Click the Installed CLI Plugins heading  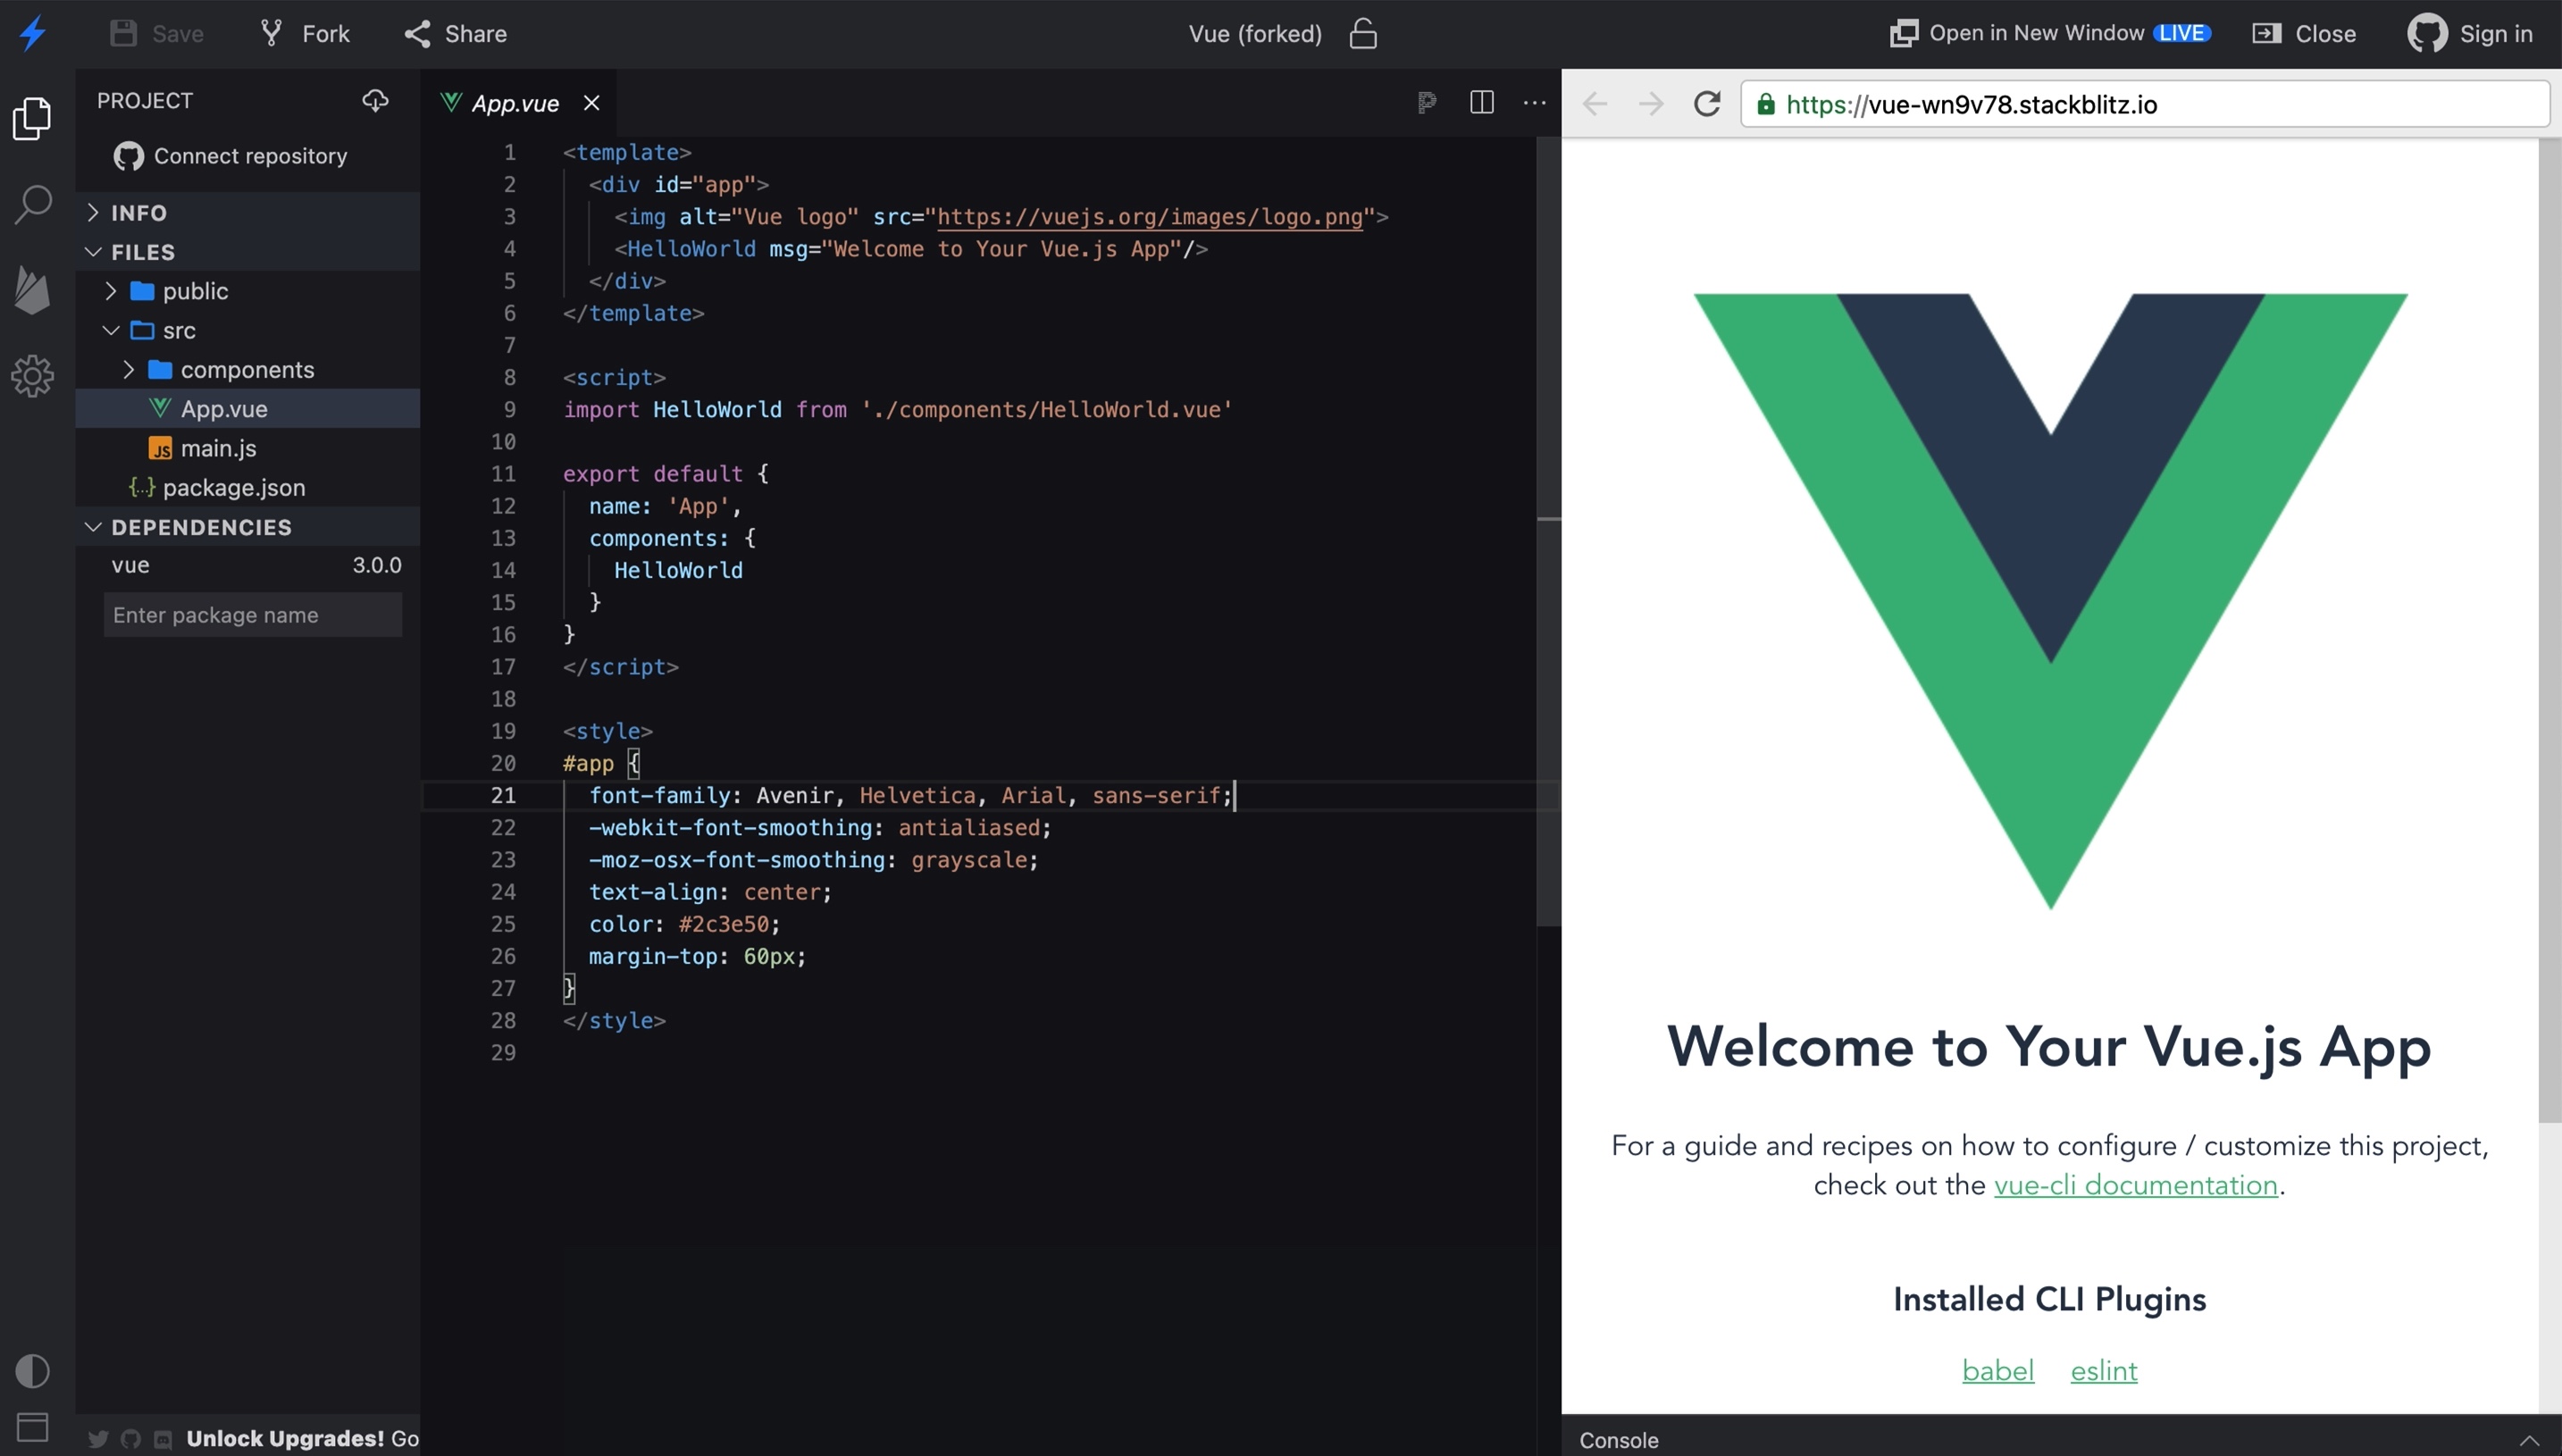[x=2049, y=1299]
